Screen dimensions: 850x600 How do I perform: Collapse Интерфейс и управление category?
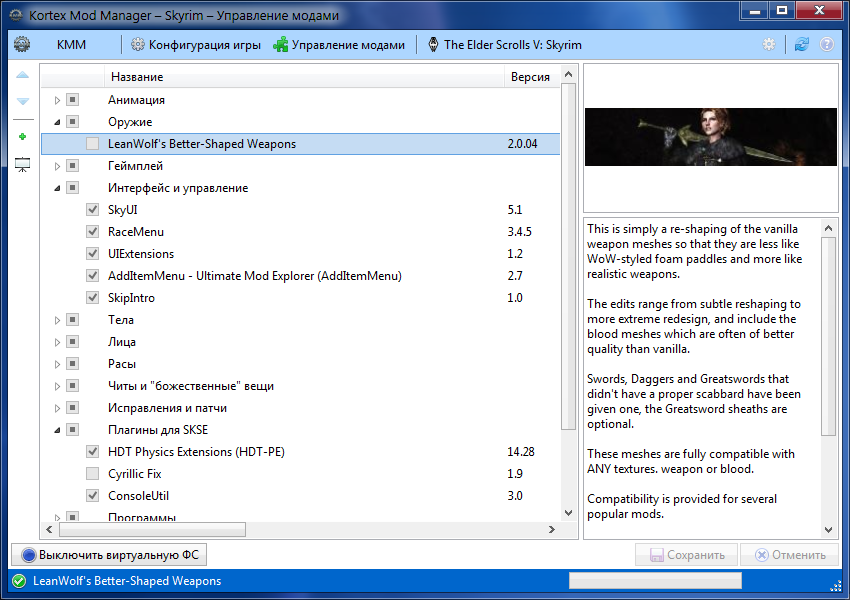click(x=57, y=188)
